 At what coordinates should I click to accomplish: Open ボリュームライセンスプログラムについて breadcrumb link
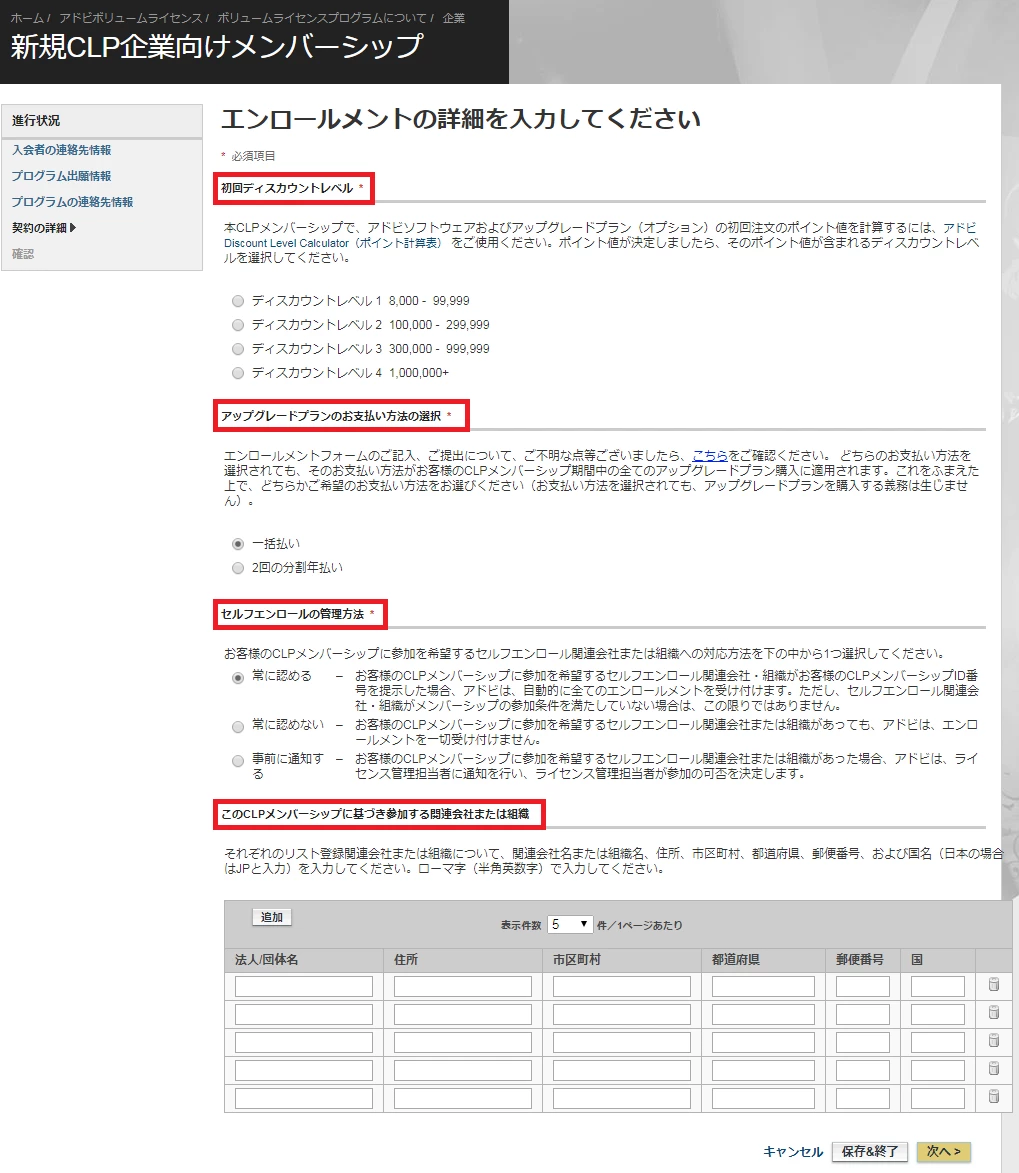point(322,18)
